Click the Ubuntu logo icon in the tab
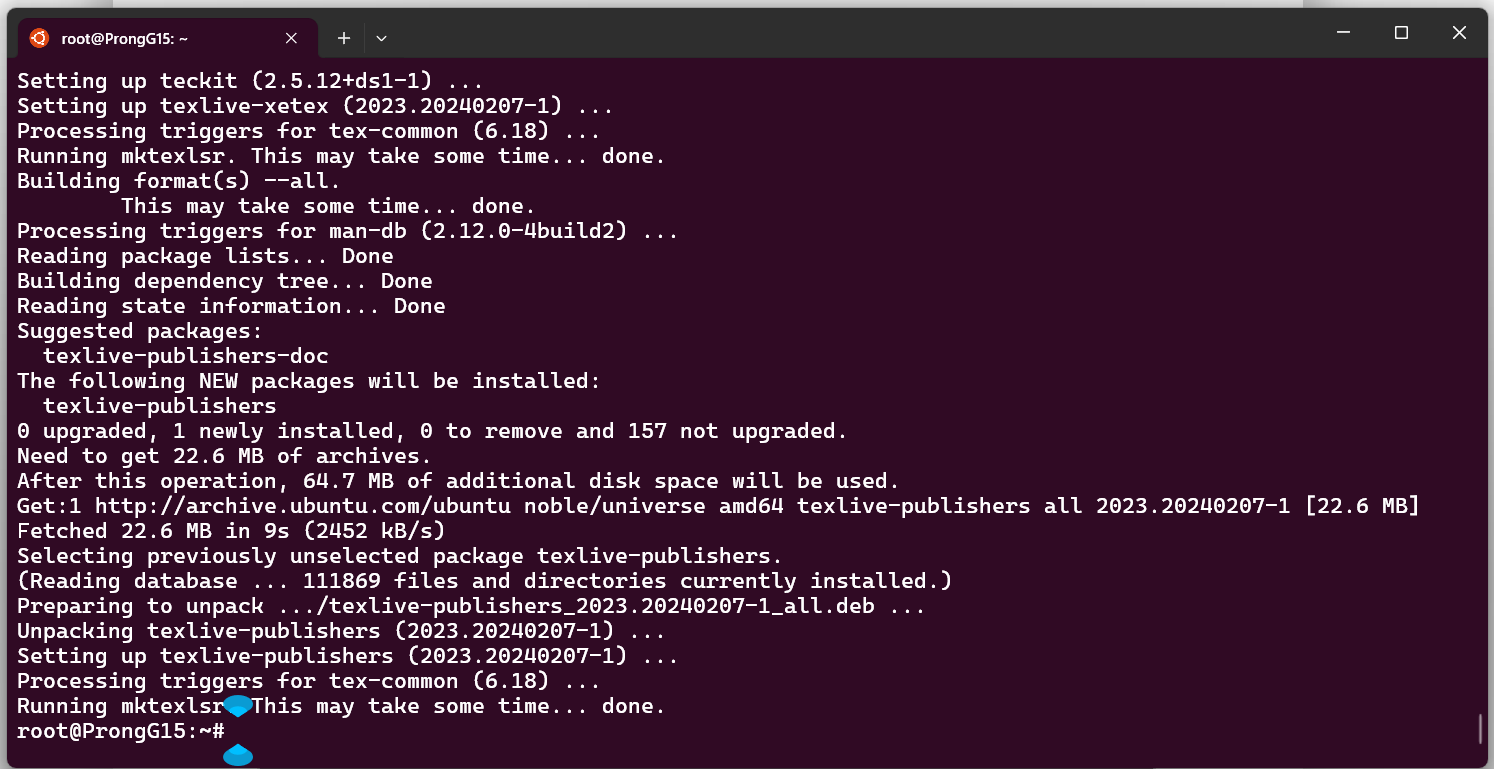Screen dimensions: 1494x769 pyautogui.click(x=39, y=38)
